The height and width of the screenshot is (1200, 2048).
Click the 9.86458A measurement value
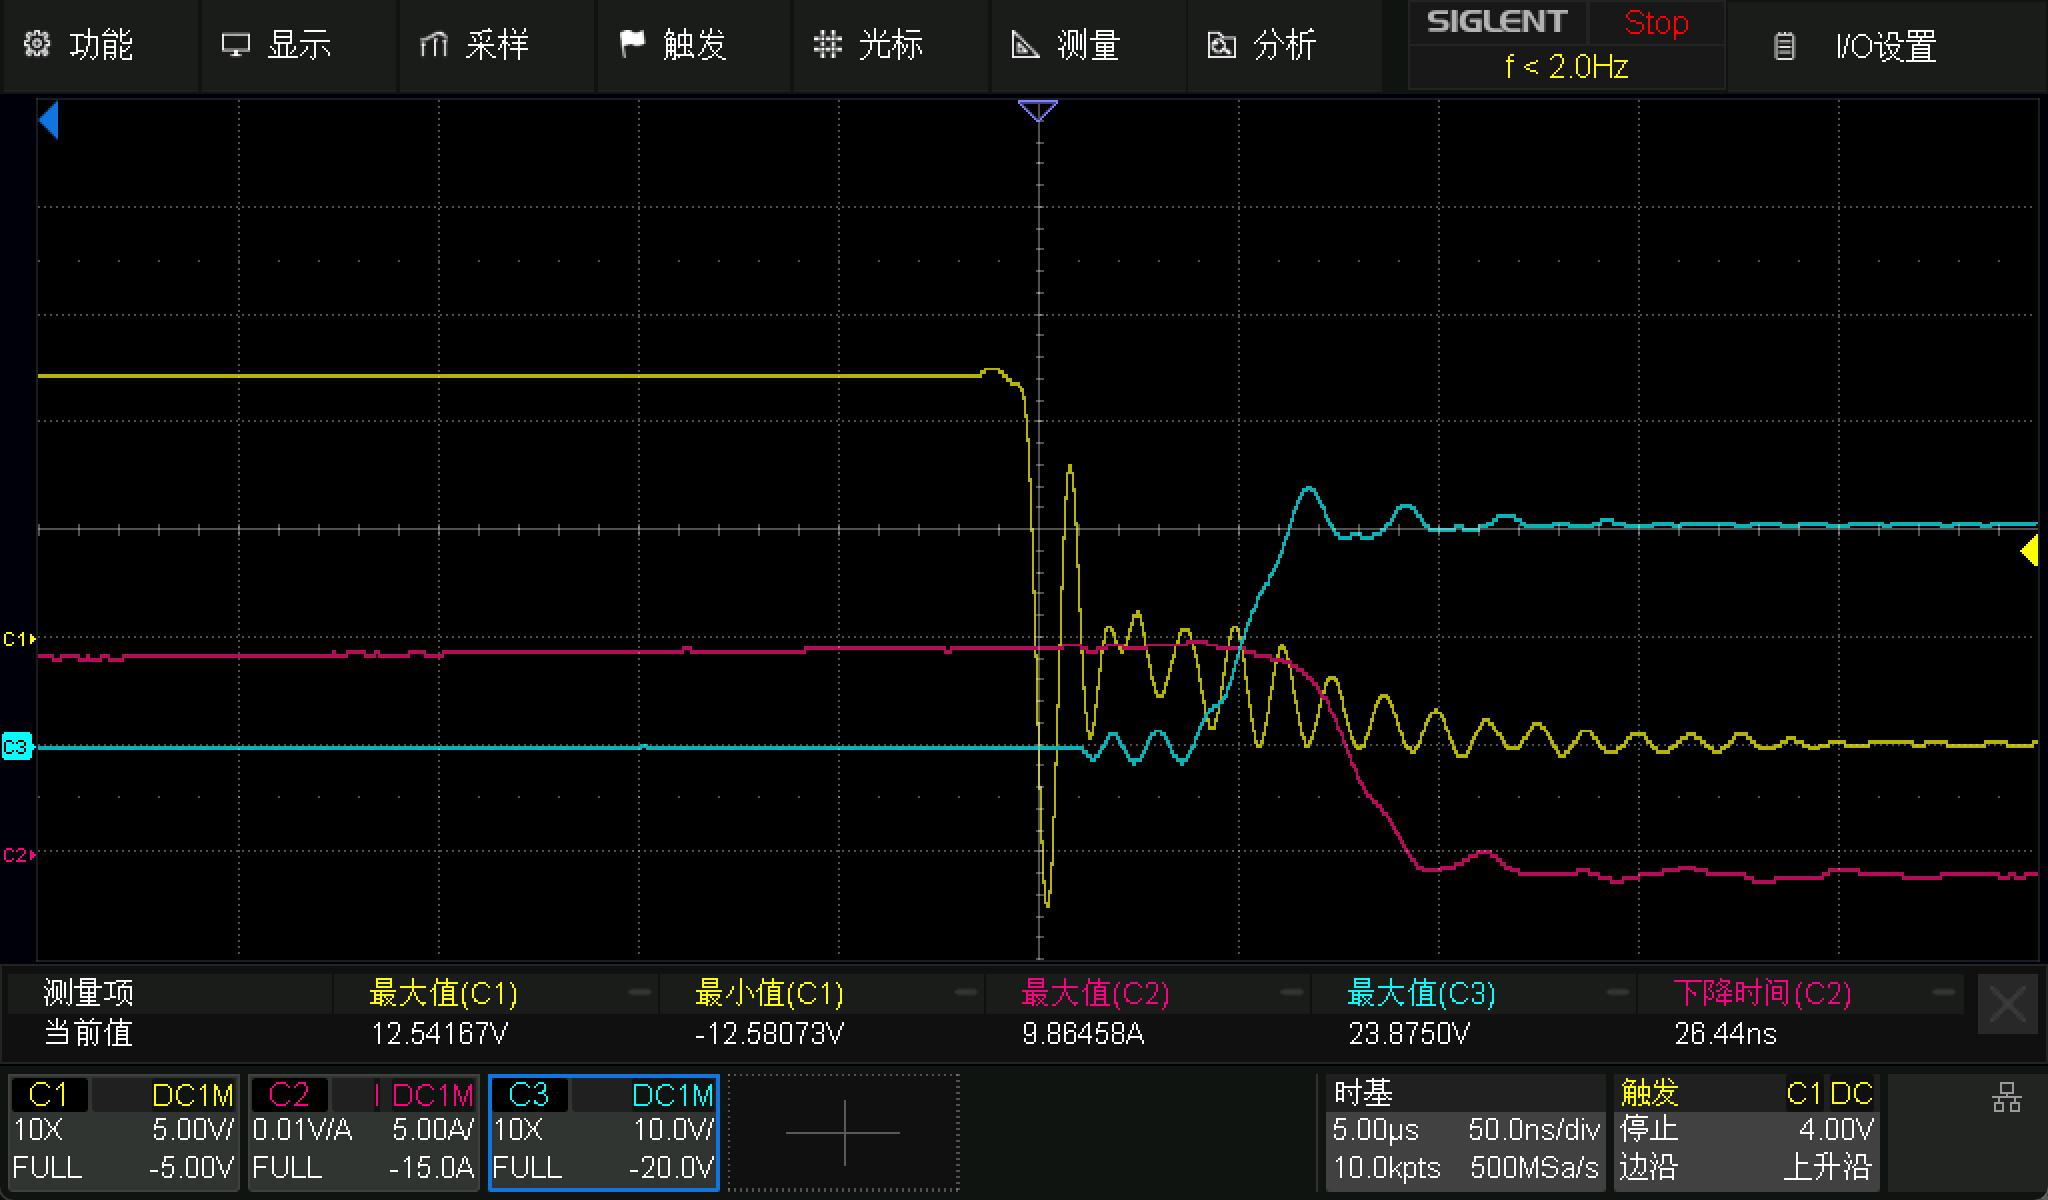[x=1083, y=1033]
